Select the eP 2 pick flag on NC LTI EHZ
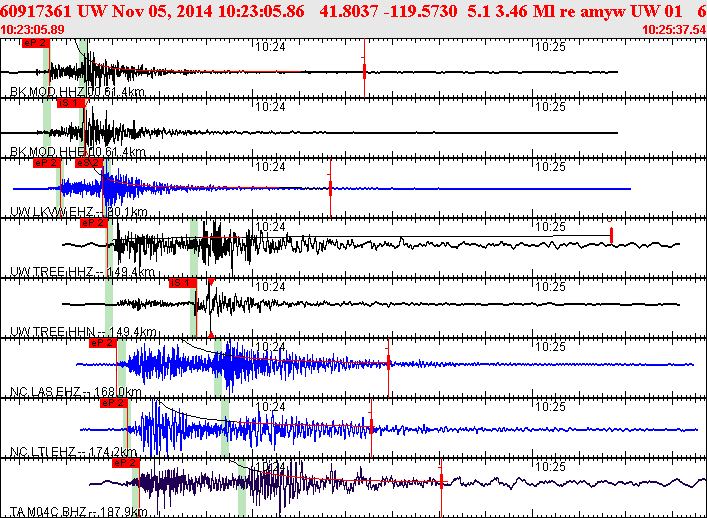 pos(114,403)
